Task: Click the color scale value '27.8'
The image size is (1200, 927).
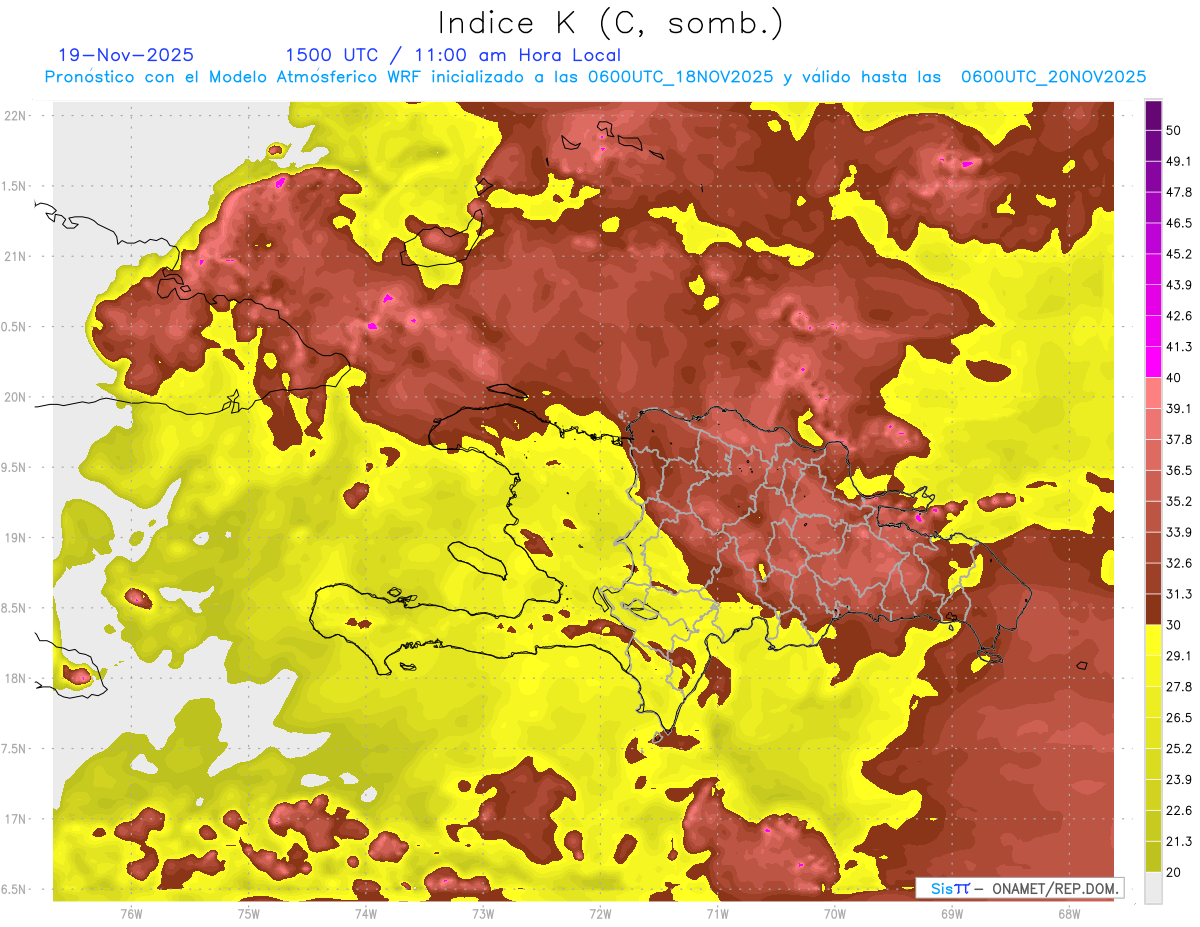Action: pos(1179,687)
